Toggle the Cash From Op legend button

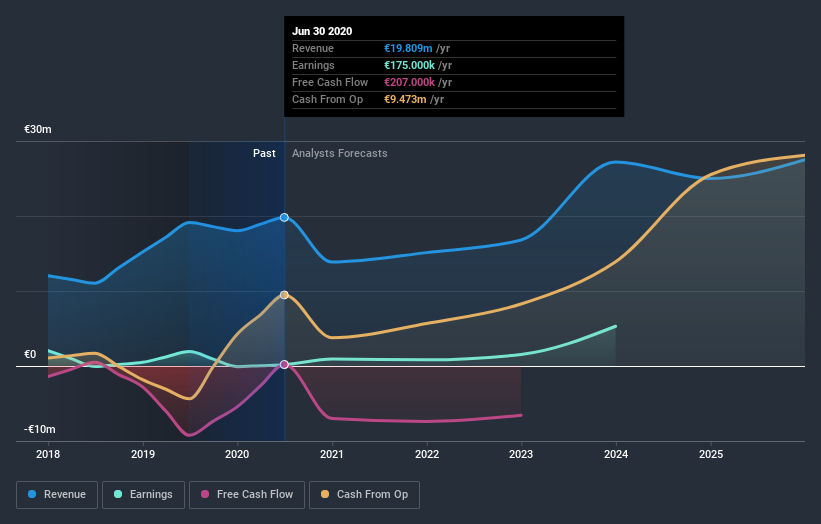pyautogui.click(x=364, y=495)
